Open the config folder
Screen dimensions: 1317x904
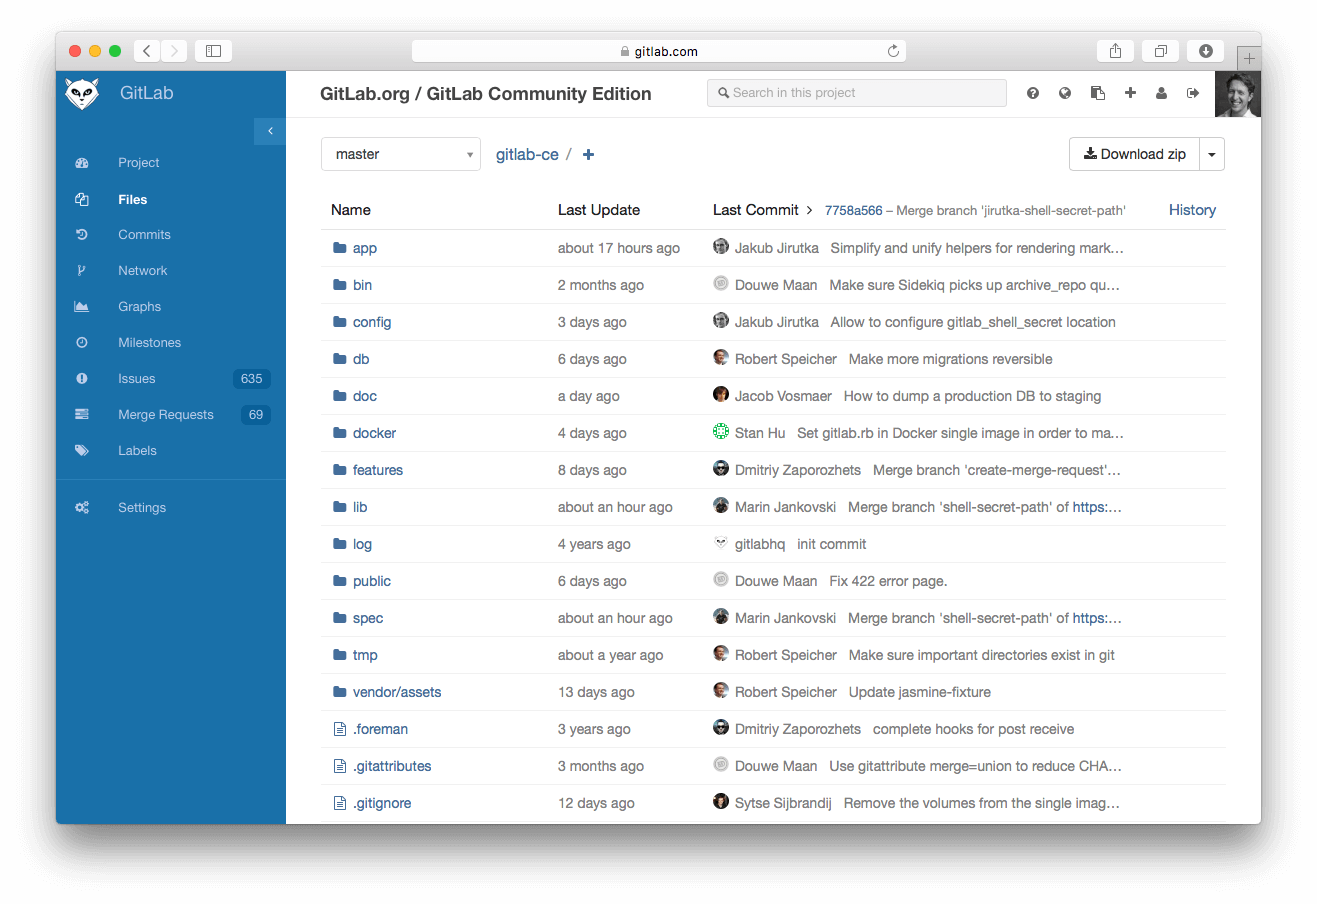point(372,322)
